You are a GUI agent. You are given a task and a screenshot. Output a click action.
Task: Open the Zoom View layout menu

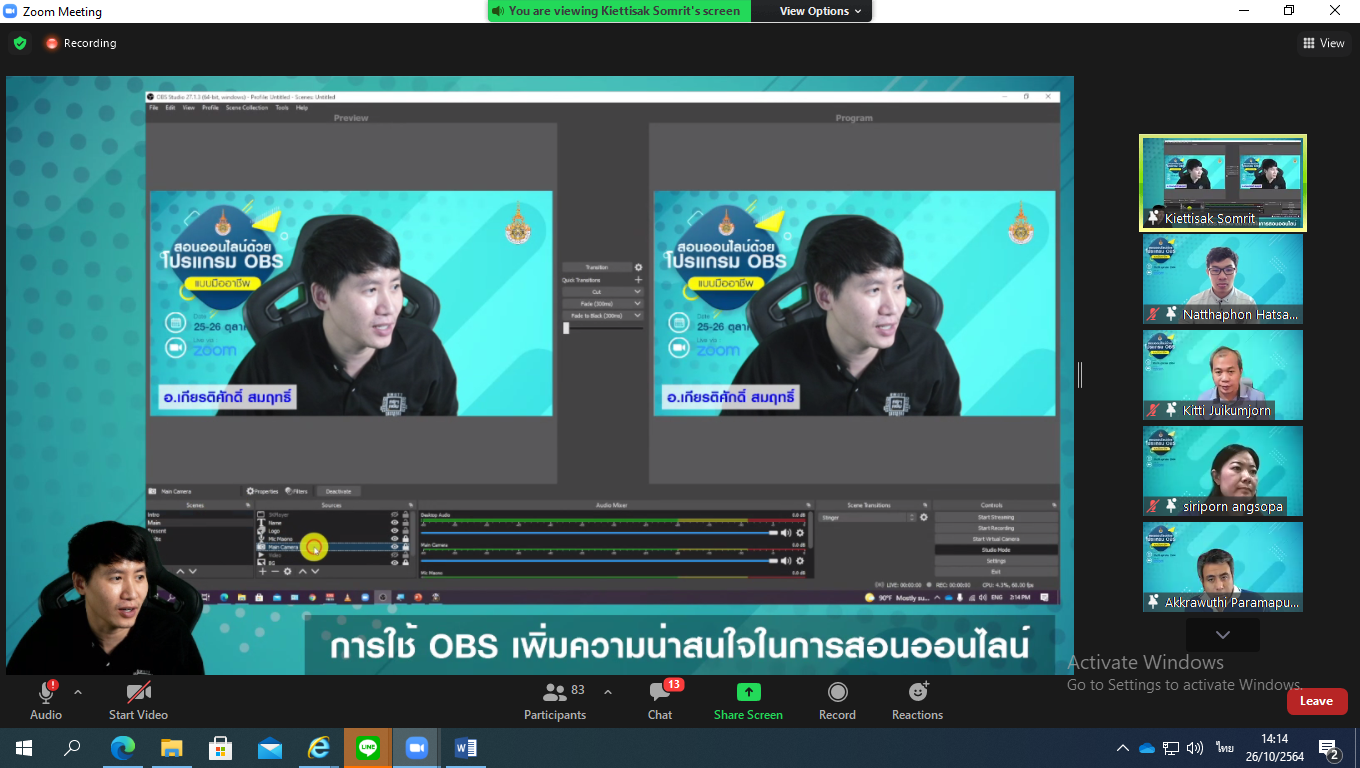click(1324, 43)
